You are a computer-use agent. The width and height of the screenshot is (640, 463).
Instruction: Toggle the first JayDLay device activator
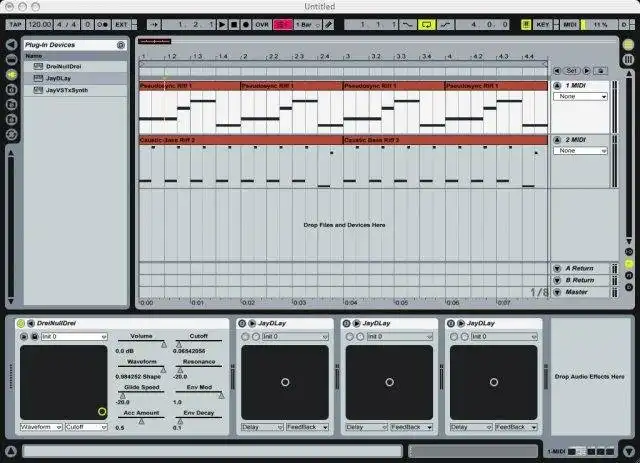click(242, 323)
